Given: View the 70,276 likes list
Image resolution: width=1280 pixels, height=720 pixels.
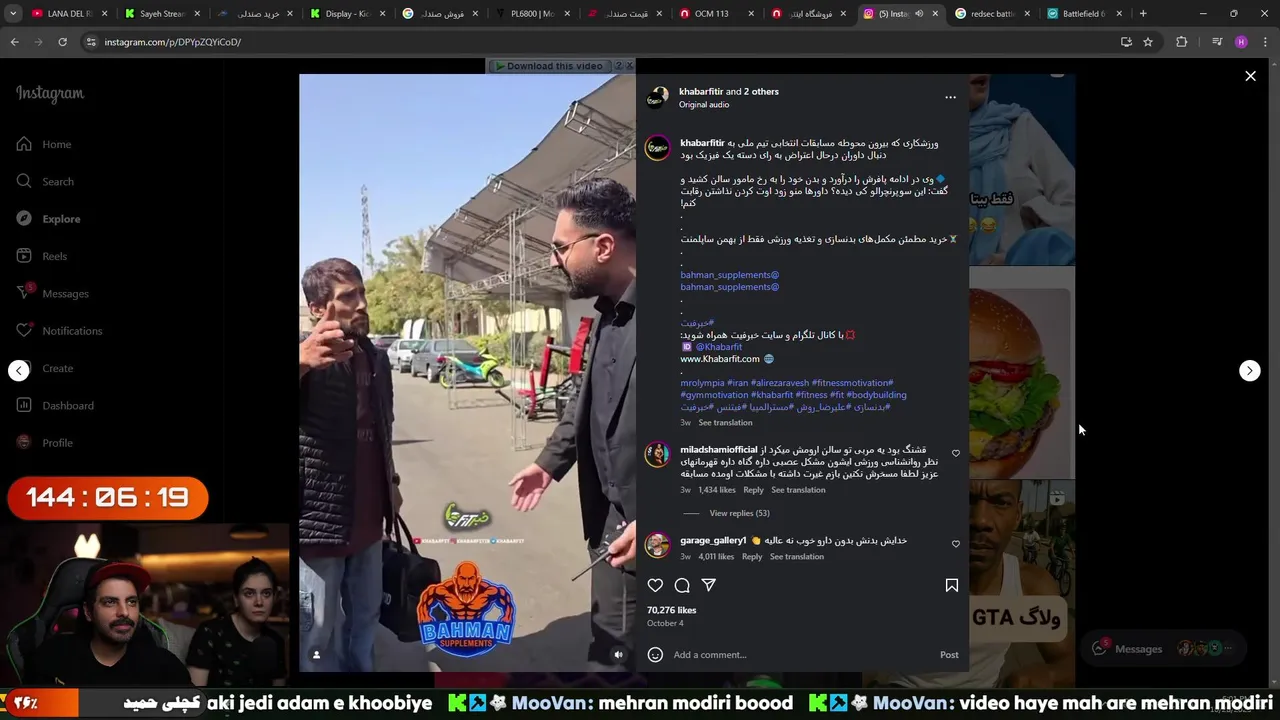Looking at the screenshot, I should (x=672, y=610).
